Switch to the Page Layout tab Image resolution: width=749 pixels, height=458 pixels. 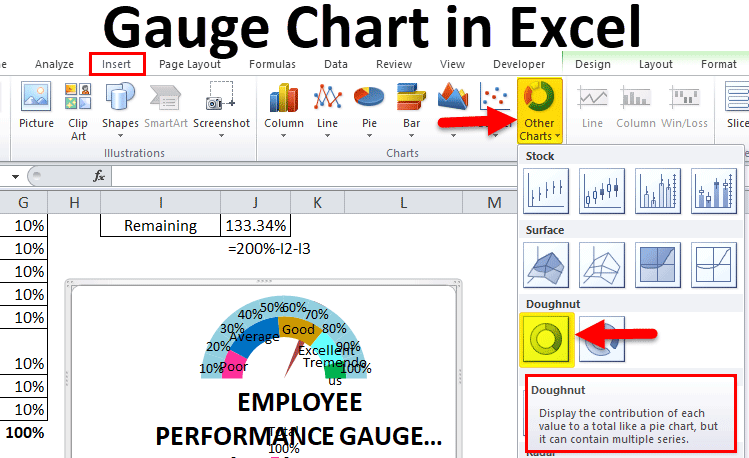(x=190, y=64)
